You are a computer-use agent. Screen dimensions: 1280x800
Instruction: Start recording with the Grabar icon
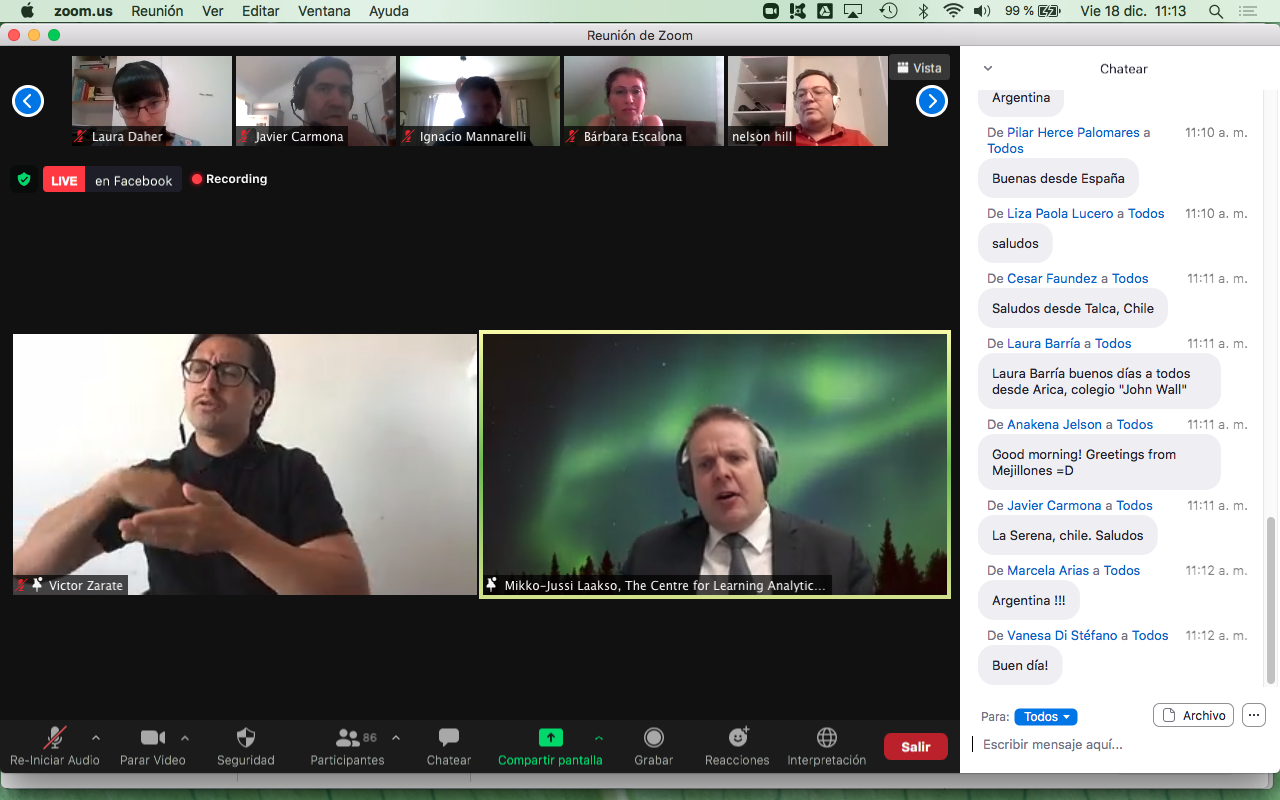(x=653, y=738)
